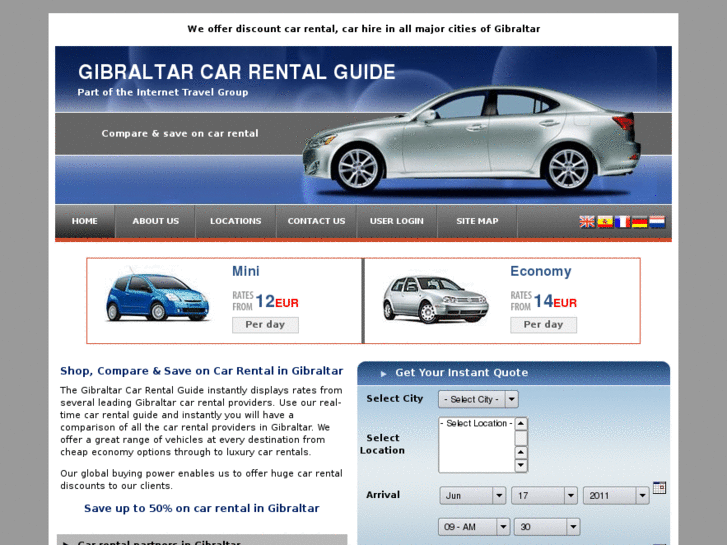Navigate to CONTACT US
The width and height of the screenshot is (727, 545).
coord(316,221)
